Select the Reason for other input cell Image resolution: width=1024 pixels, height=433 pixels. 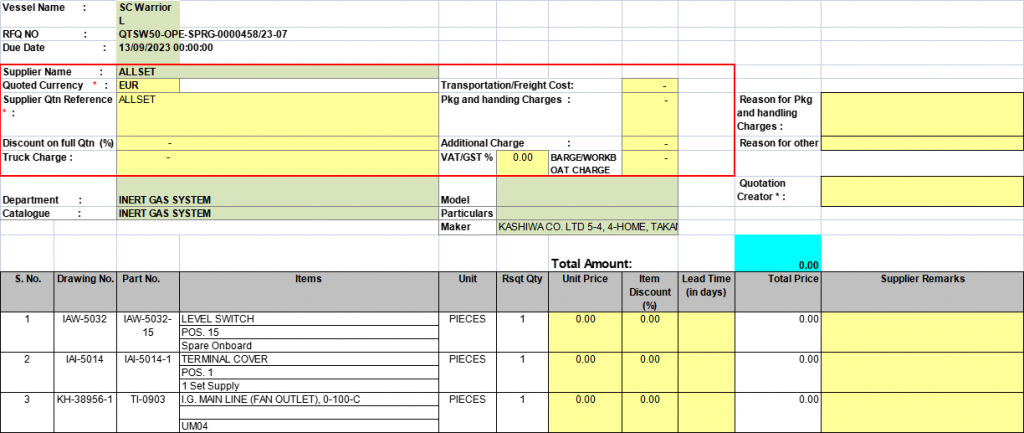[921, 144]
